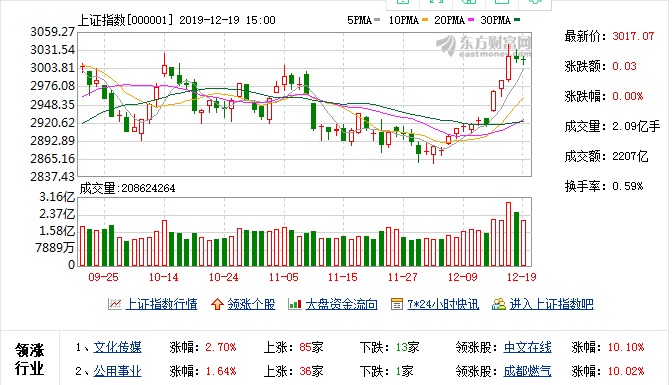Click the 20PMA magenta legend swatch
The height and width of the screenshot is (385, 672).
[471, 20]
